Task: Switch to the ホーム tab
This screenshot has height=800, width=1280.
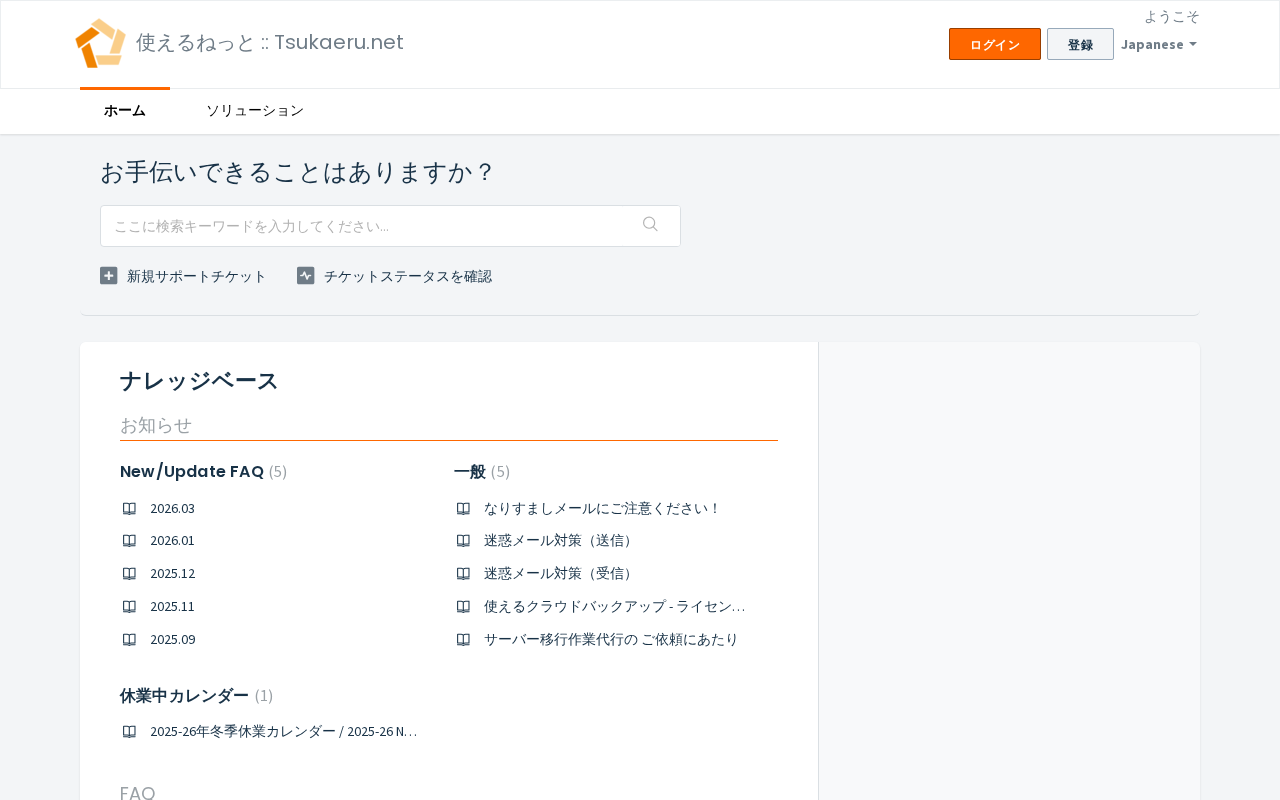Action: 125,111
